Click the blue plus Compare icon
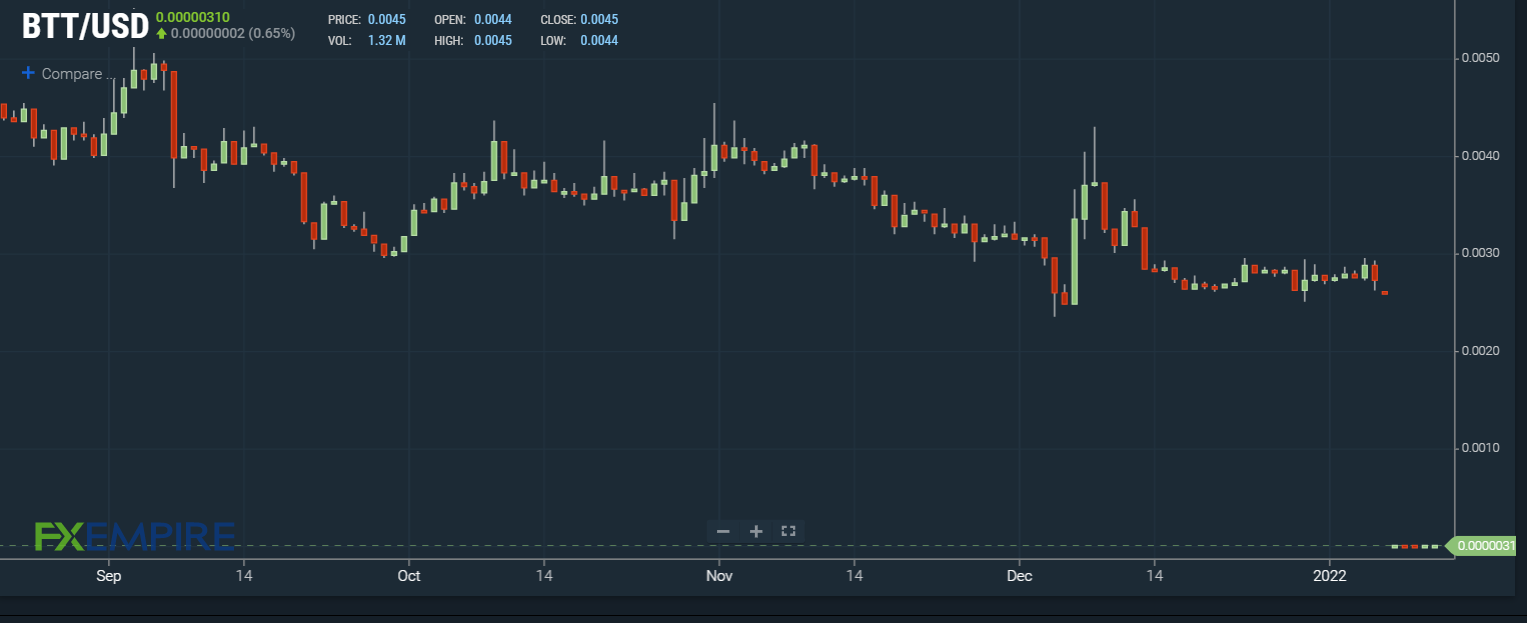Viewport: 1527px width, 623px height. pyautogui.click(x=28, y=73)
